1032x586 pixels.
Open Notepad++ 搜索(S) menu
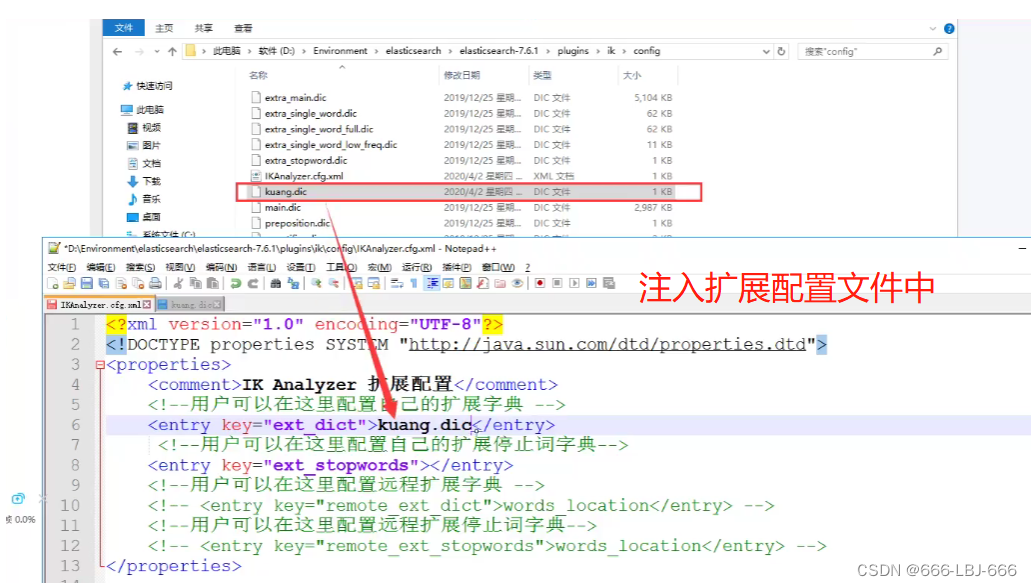tap(140, 267)
